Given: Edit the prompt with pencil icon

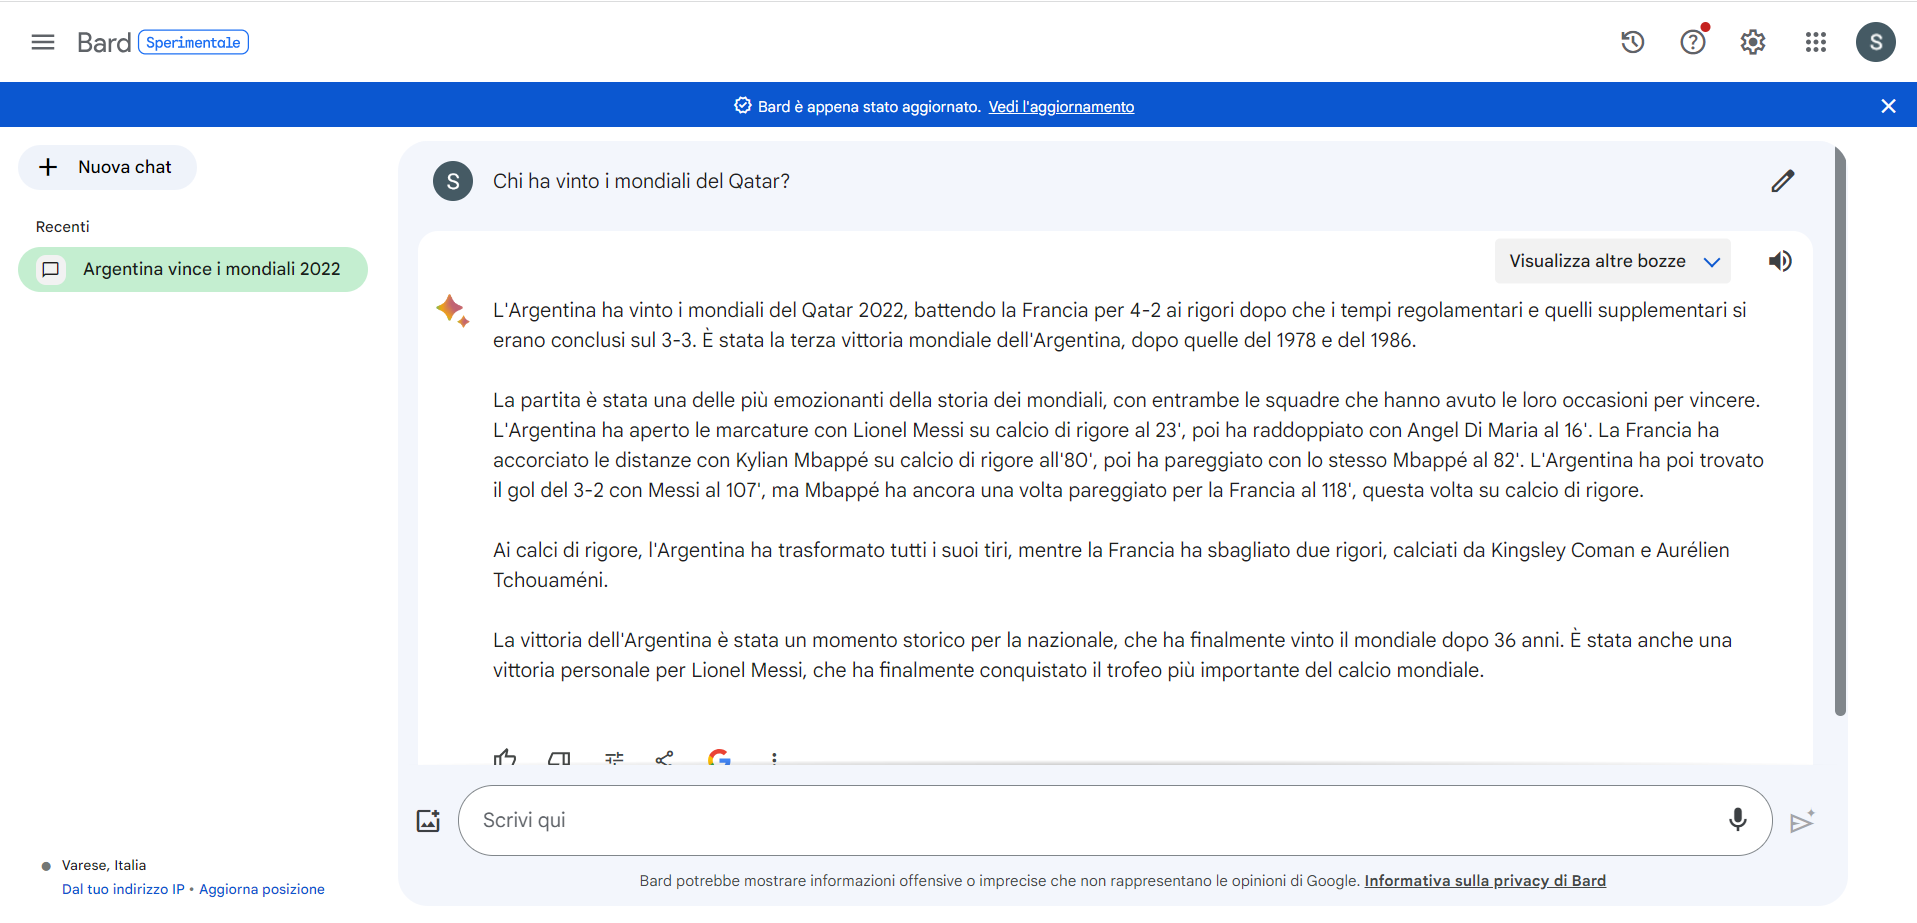Looking at the screenshot, I should pos(1783,181).
